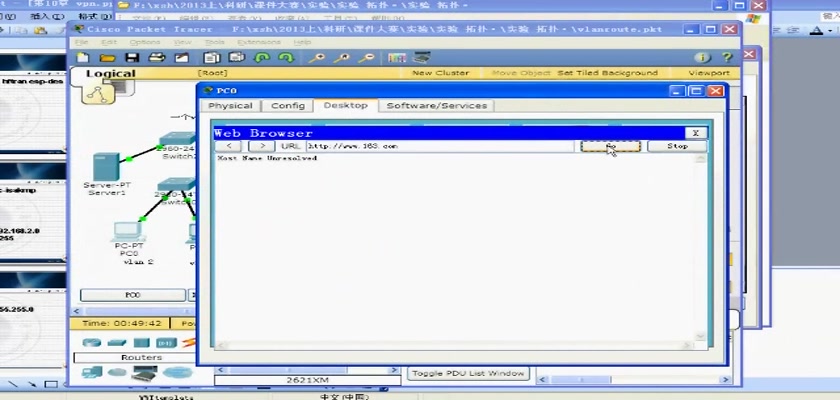This screenshot has height=400, width=840.
Task: Copy the selection with the copy icon
Action: [212, 58]
